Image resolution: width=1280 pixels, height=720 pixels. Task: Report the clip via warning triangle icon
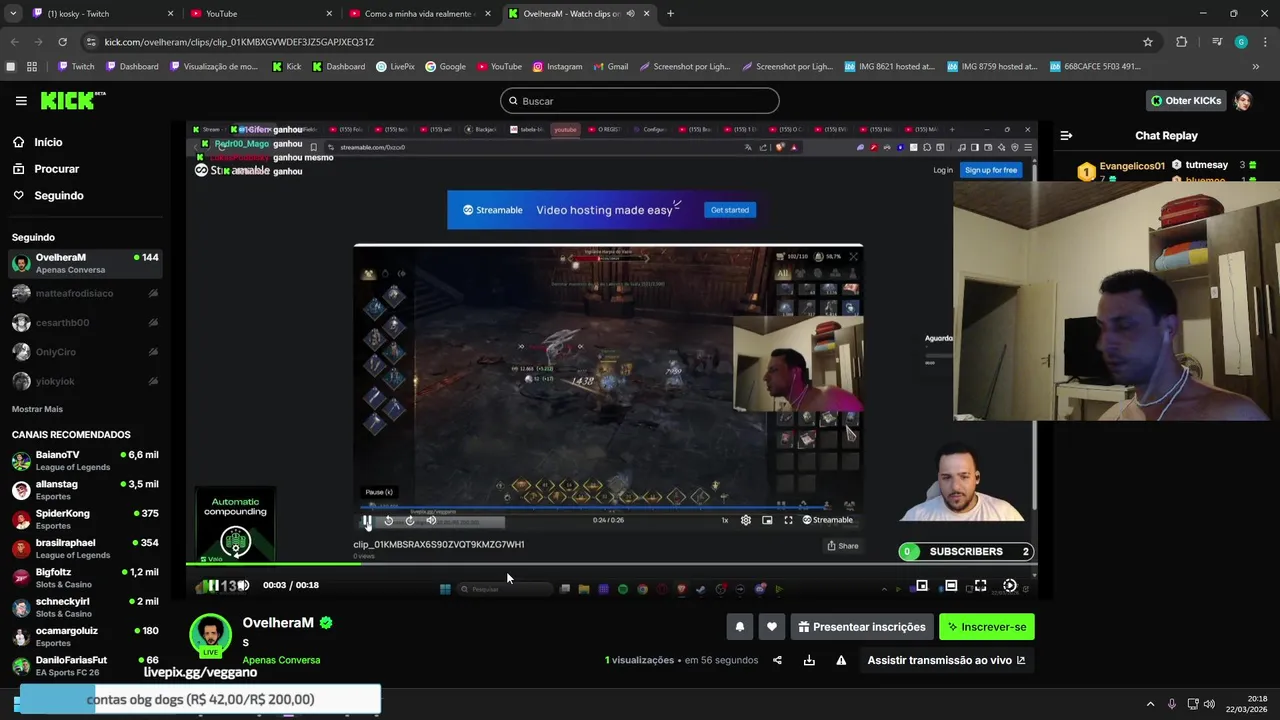tap(841, 660)
